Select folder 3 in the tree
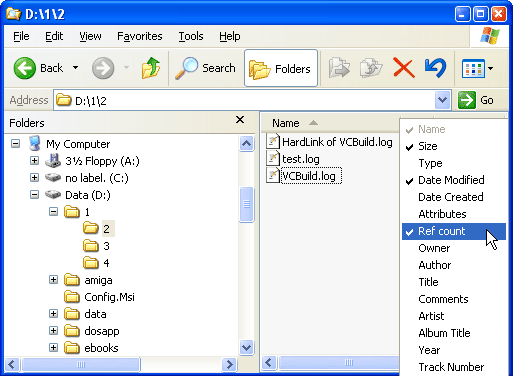The image size is (513, 376). coord(106,246)
